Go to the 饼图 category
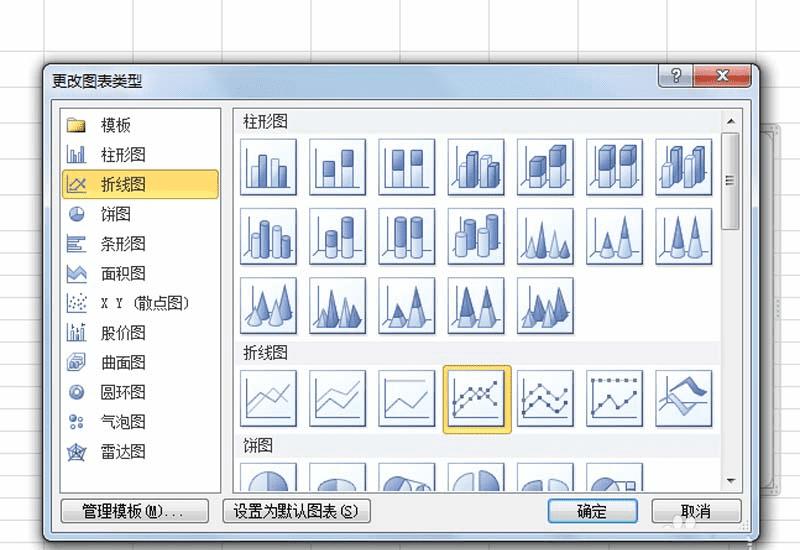Screen dimensions: 800x550 tap(140, 214)
